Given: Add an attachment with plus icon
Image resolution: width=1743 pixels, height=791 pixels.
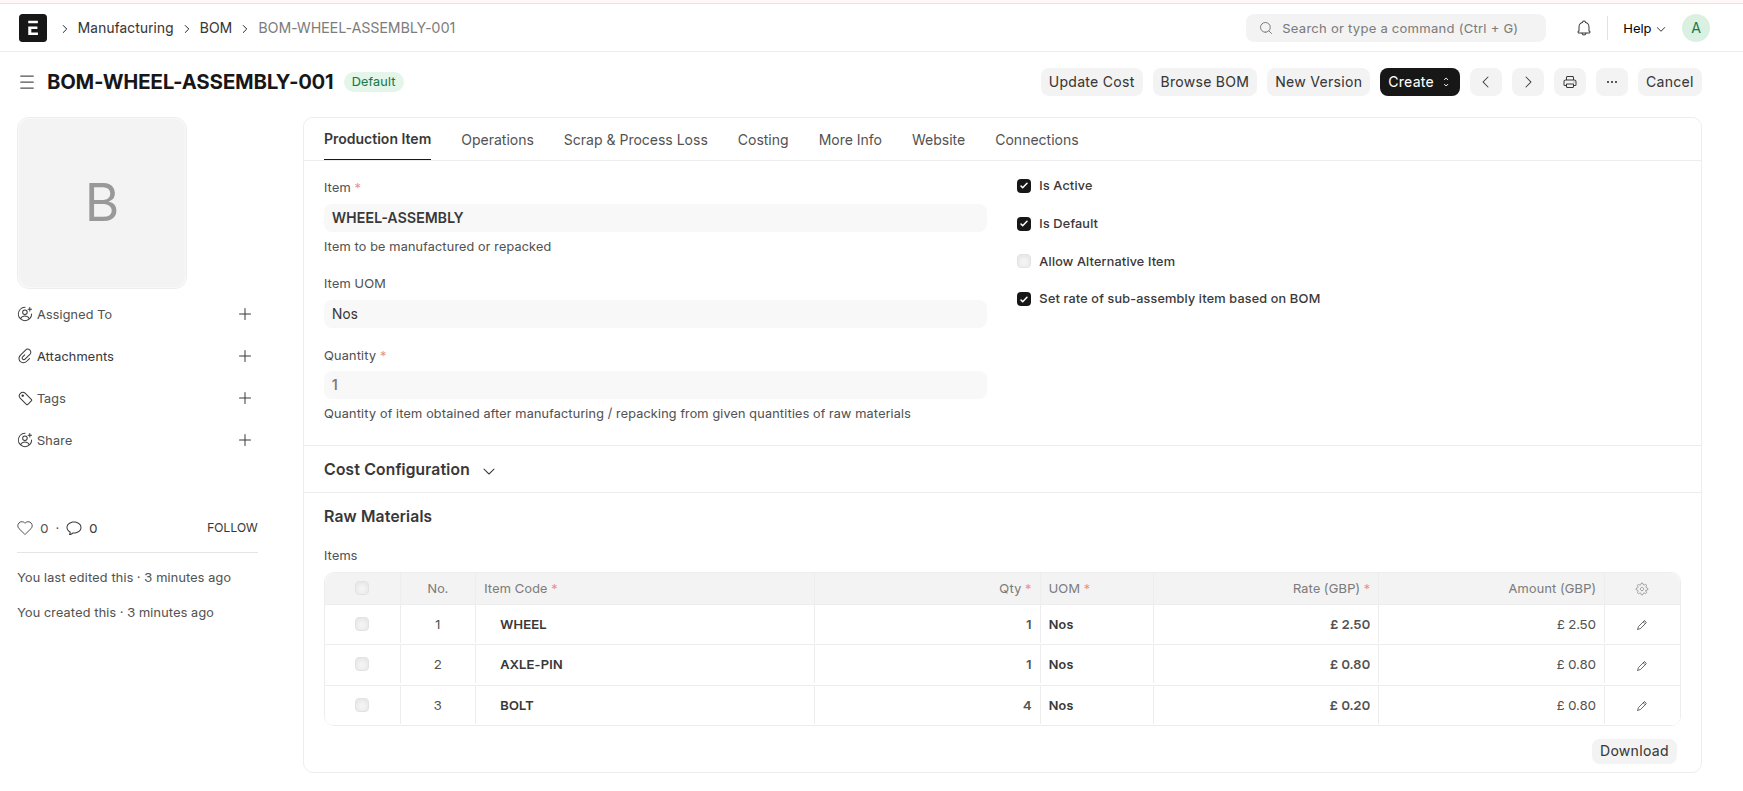Looking at the screenshot, I should pos(245,356).
